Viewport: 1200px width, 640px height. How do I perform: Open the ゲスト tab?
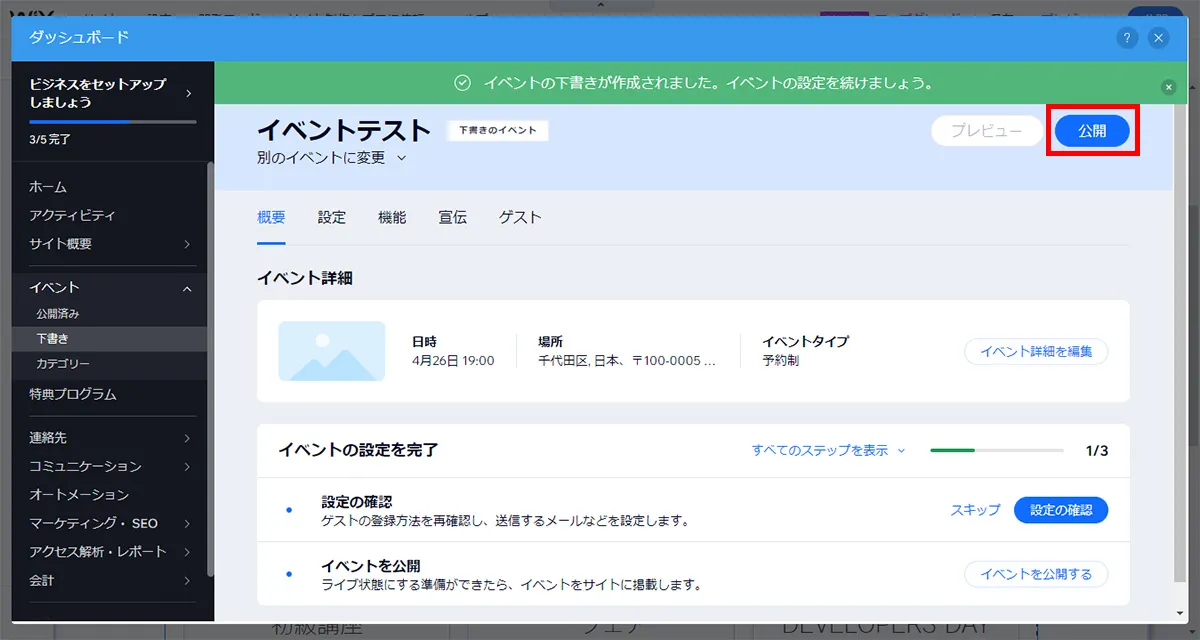pos(520,216)
